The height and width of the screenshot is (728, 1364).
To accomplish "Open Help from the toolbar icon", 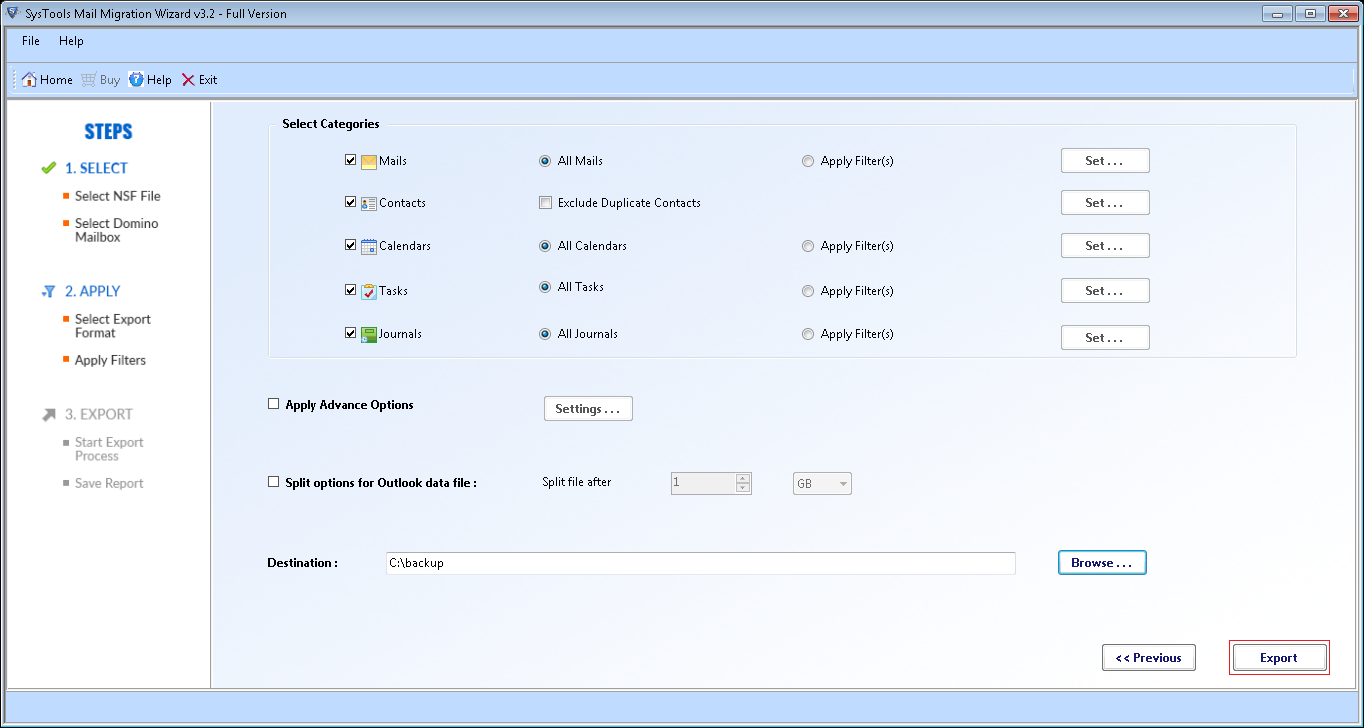I will 136,80.
